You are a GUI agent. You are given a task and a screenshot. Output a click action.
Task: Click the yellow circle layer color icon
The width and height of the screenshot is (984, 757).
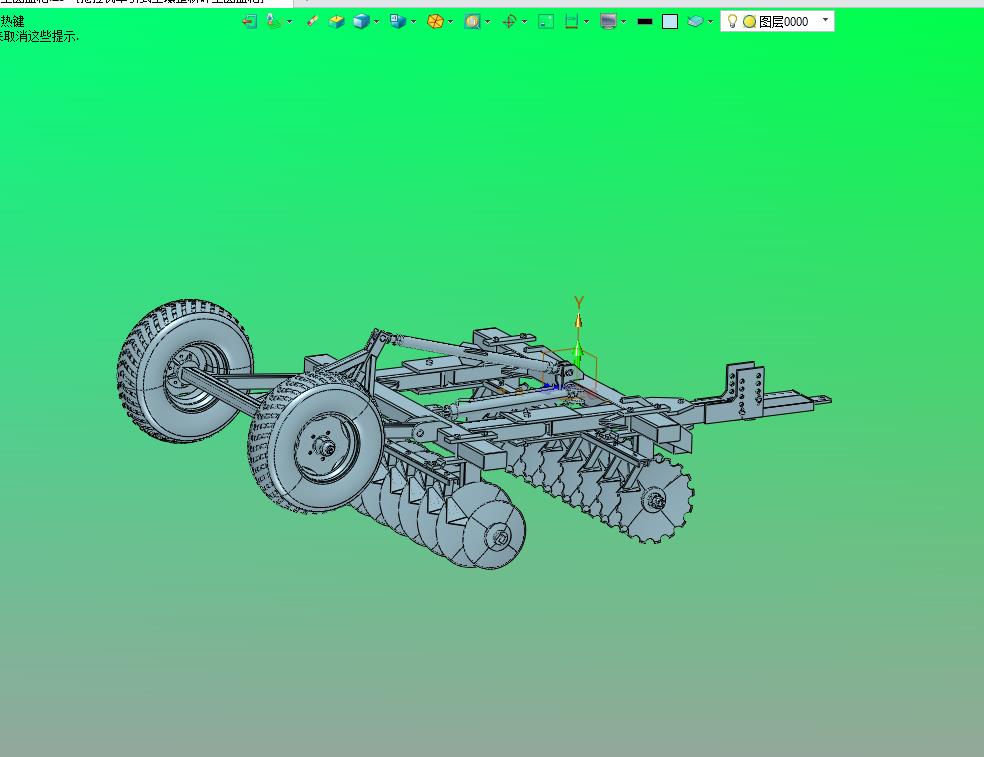click(x=749, y=22)
